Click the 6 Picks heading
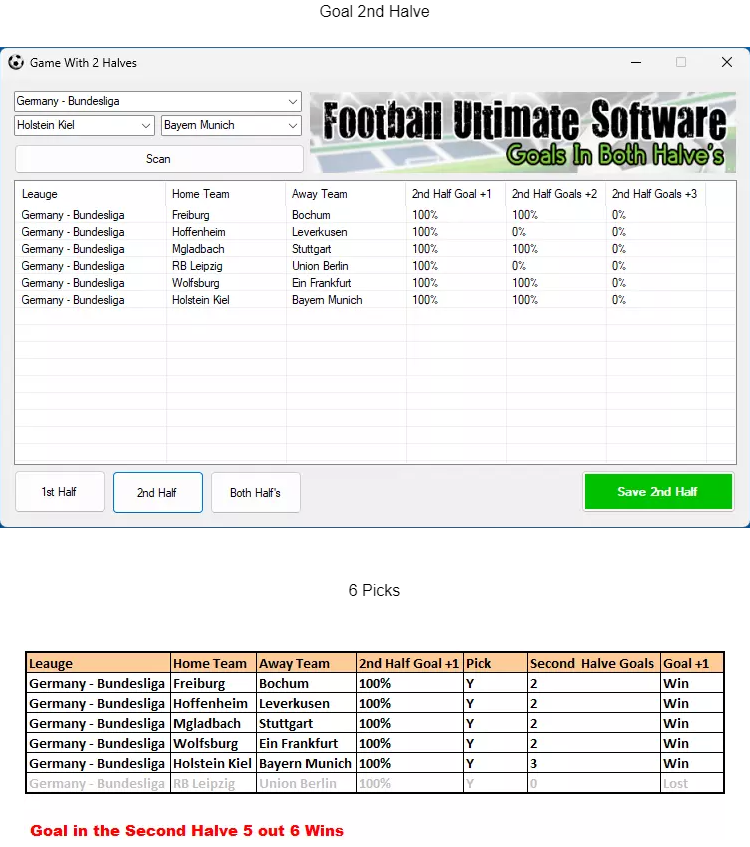 pyautogui.click(x=374, y=590)
